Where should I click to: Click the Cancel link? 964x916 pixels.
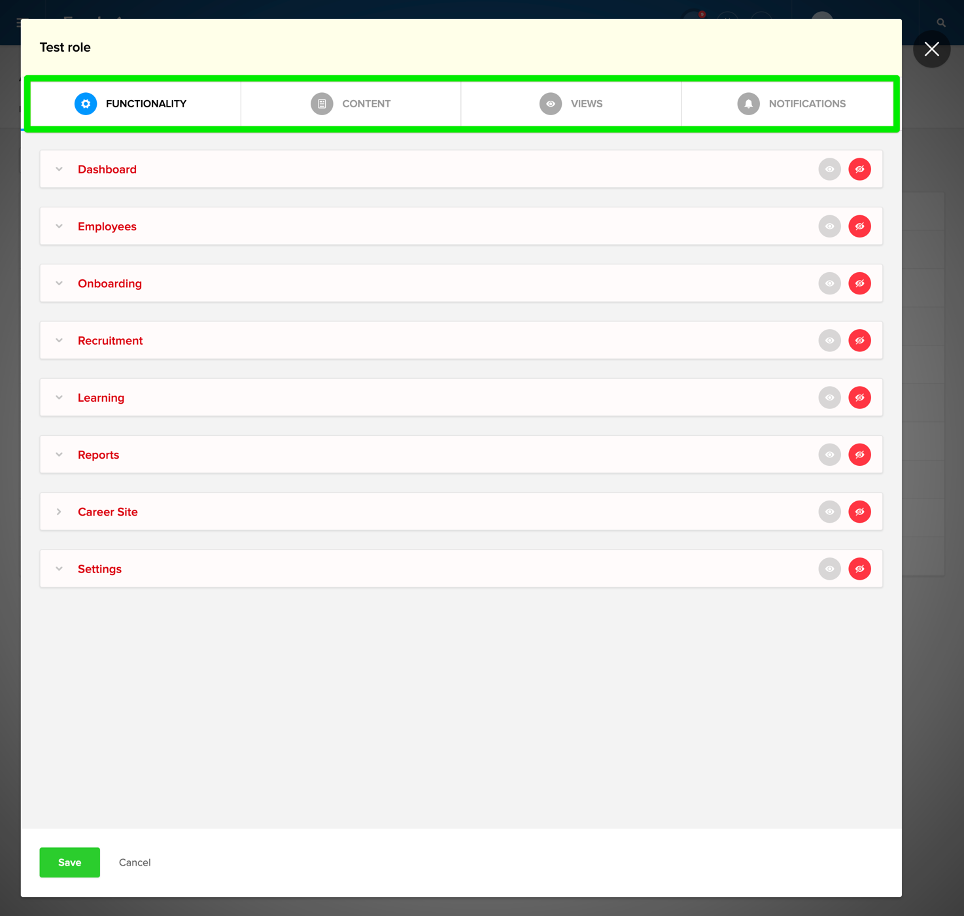pos(135,862)
